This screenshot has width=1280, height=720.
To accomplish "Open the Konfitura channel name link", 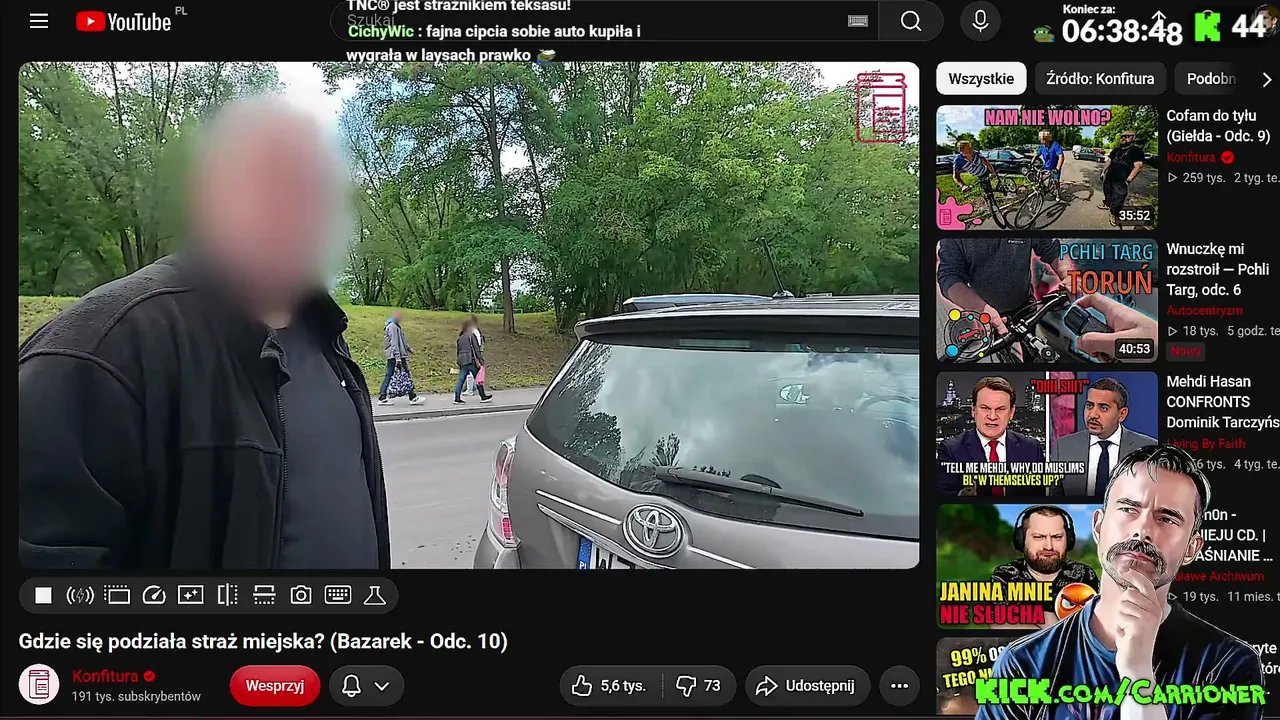I will 105,676.
